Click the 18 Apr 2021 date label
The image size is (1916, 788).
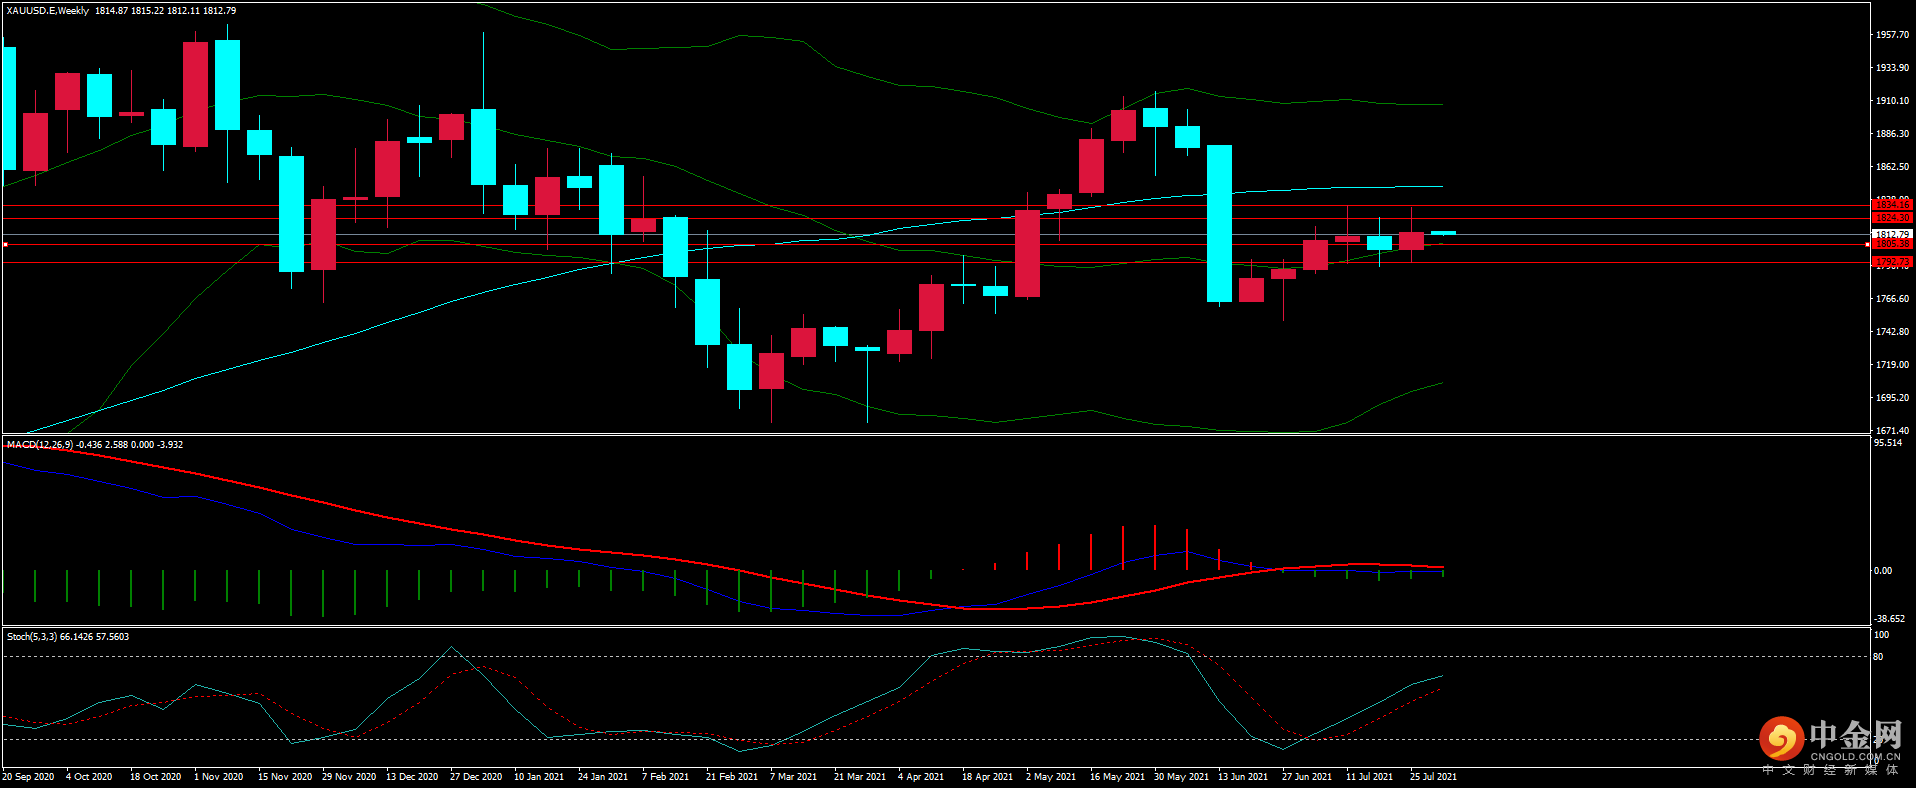tap(988, 777)
